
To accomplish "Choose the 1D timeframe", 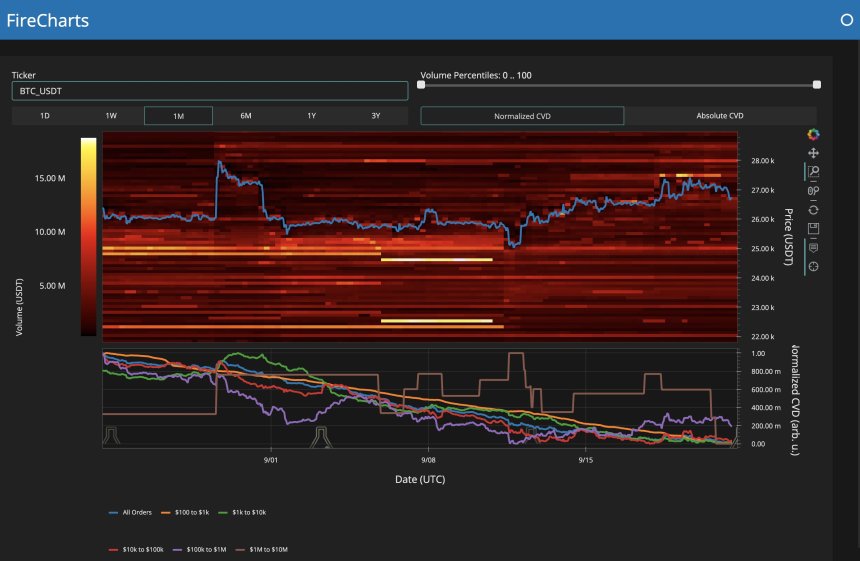I will pos(45,116).
